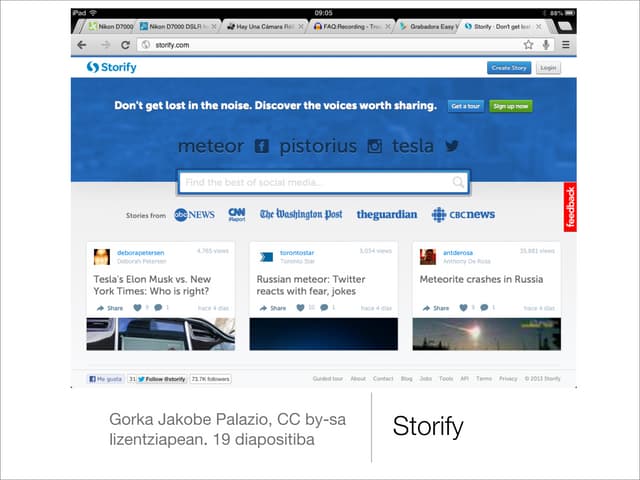Open theguardian stories
Image resolution: width=640 pixels, height=480 pixels.
point(387,215)
